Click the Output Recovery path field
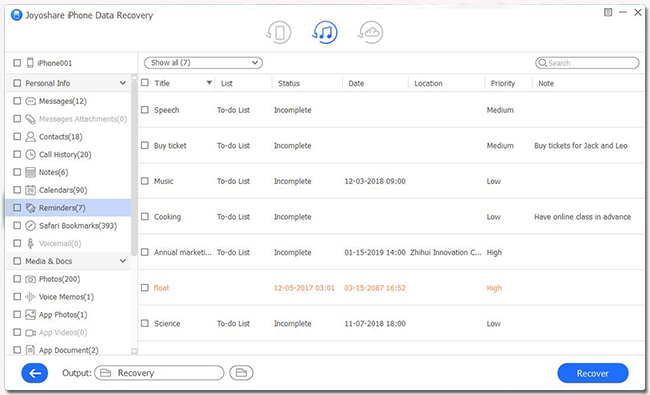Screen dimensions: 650x395 click(159, 373)
